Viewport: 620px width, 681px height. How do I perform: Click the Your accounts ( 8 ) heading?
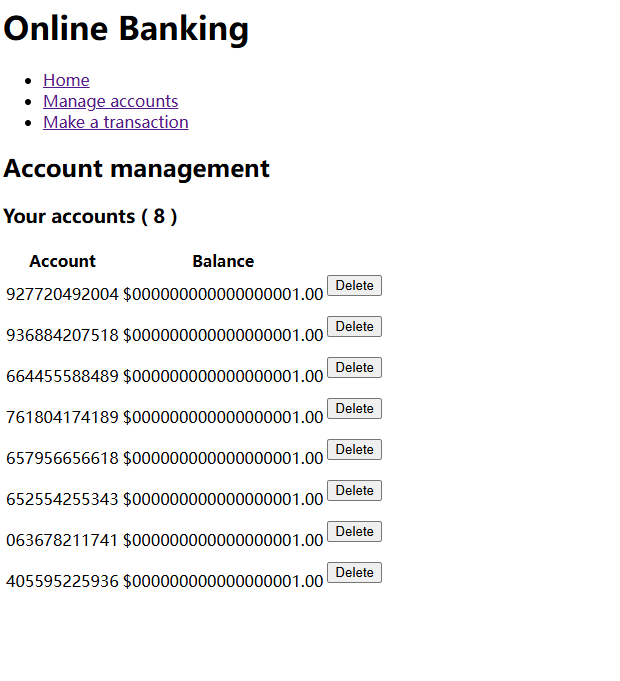(x=90, y=216)
